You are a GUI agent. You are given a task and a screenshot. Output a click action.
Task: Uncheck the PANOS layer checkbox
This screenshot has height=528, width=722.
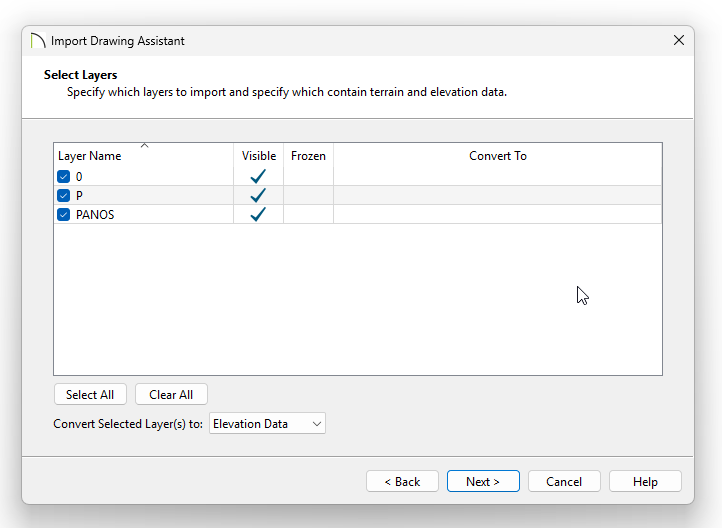64,214
